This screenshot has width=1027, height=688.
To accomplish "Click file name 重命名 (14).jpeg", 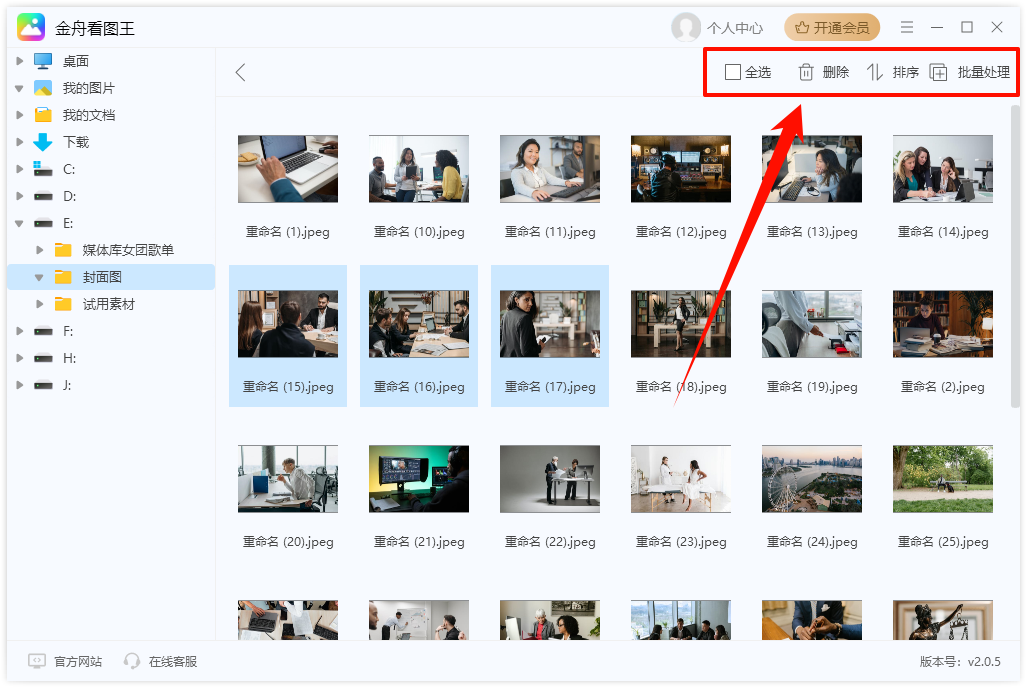I will pos(943,231).
